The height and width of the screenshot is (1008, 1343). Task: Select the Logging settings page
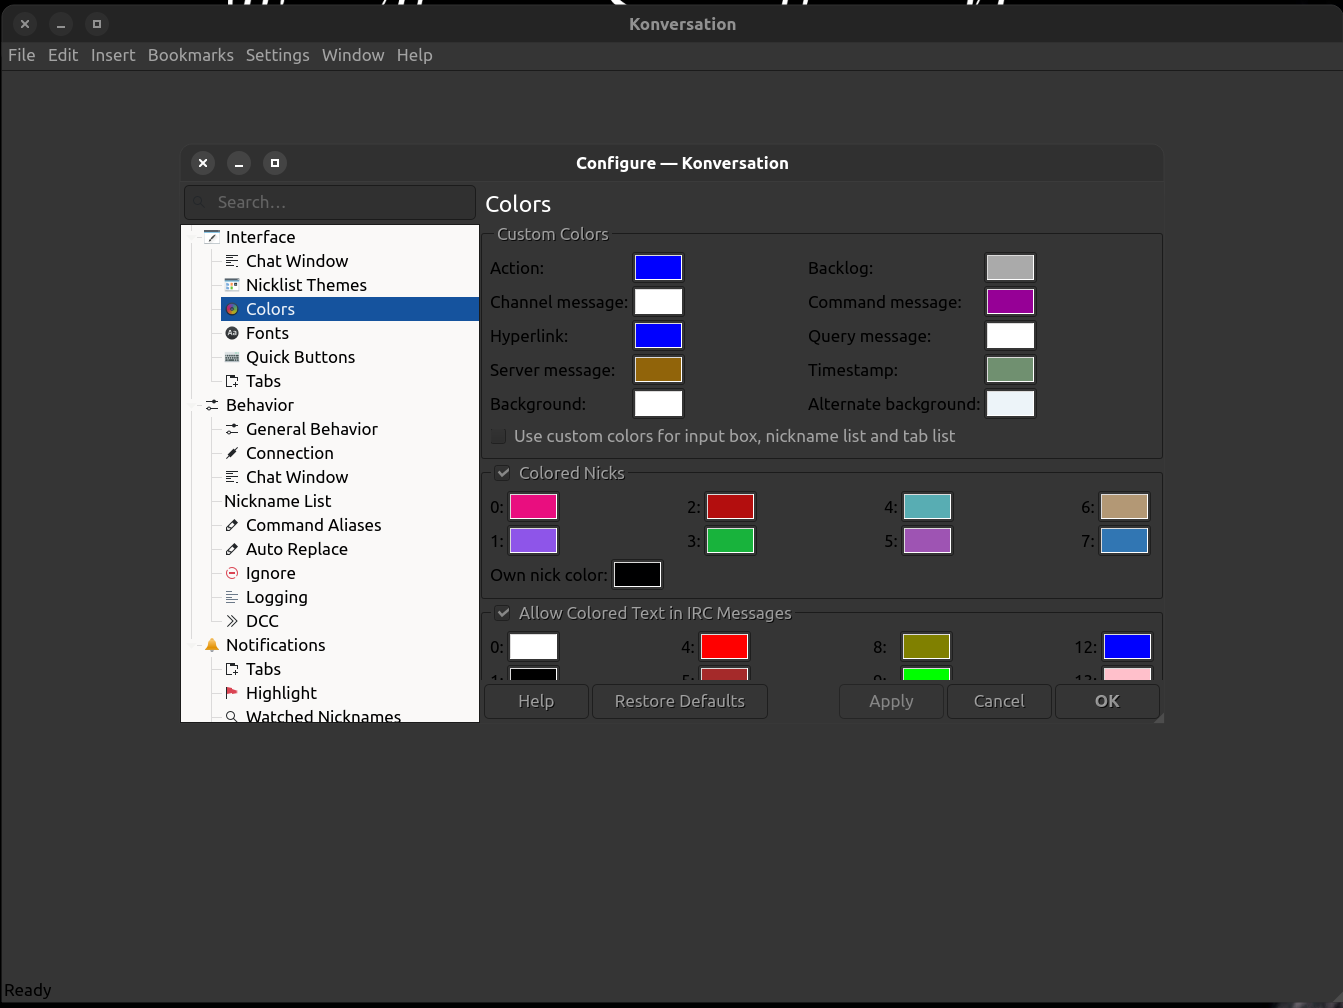click(276, 597)
